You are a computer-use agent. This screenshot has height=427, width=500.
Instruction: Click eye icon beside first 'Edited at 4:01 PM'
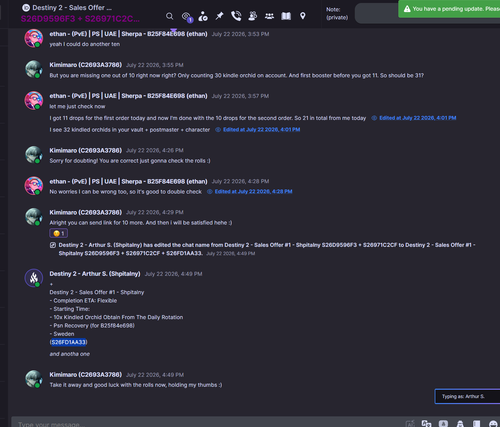374,118
